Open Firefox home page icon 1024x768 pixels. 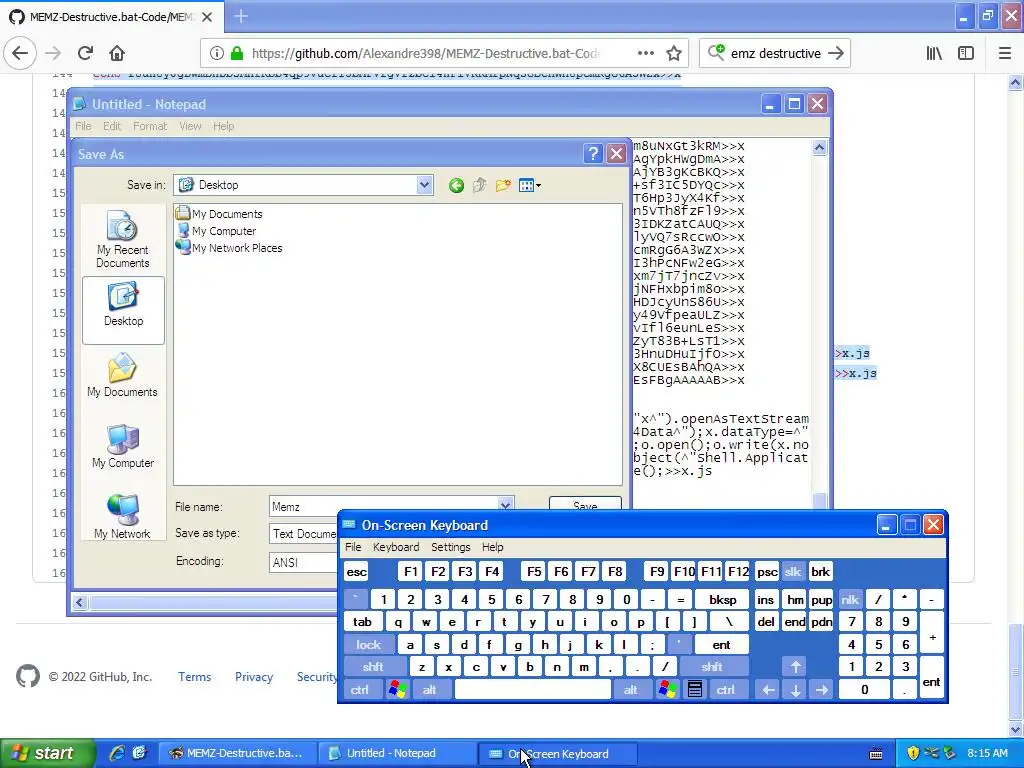point(117,53)
